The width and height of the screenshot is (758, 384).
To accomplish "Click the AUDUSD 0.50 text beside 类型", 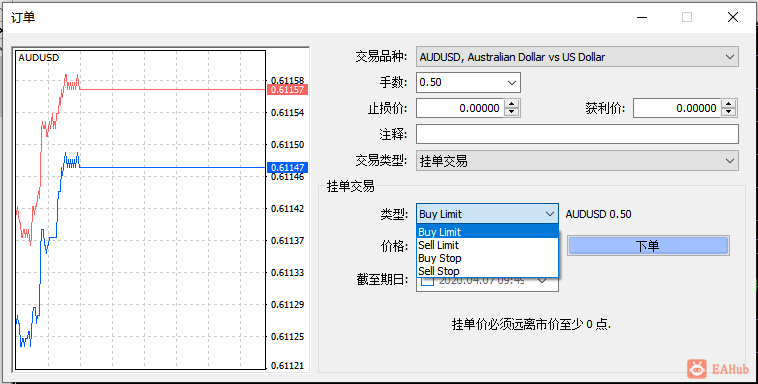I will point(598,214).
